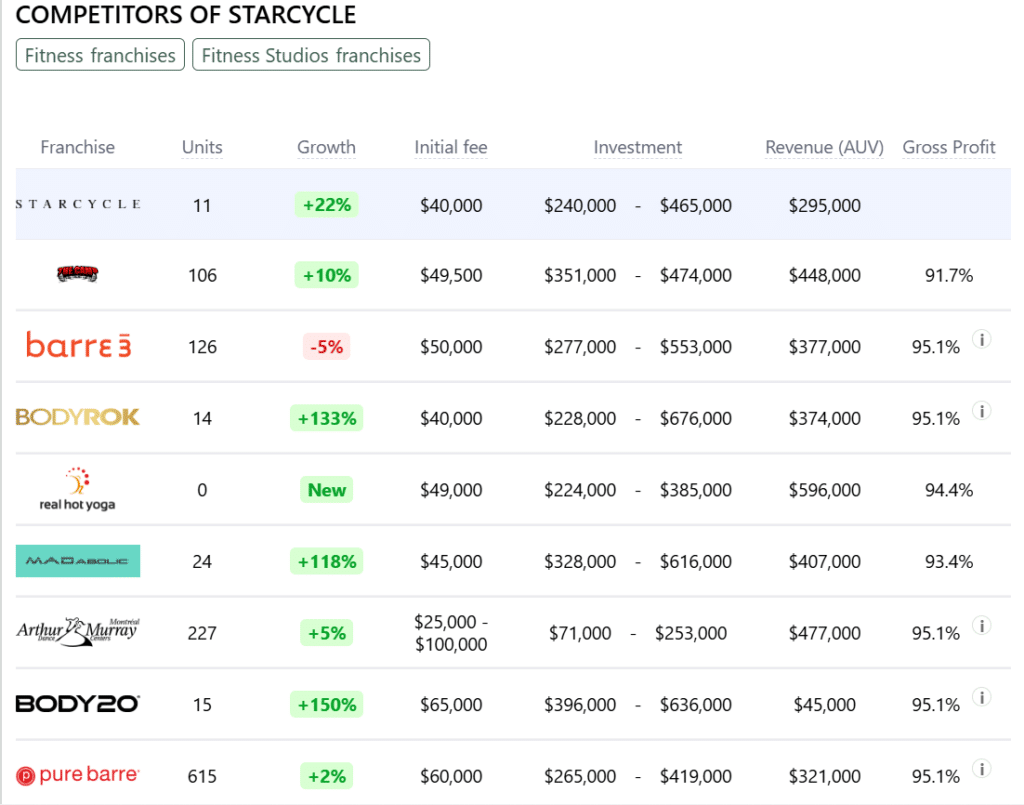Click the Units column header

(x=202, y=147)
